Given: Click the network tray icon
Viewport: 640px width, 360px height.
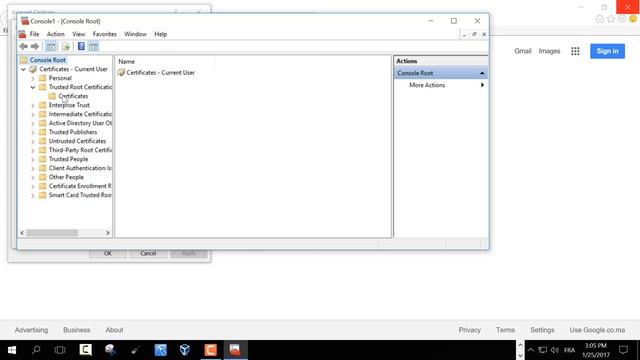Looking at the screenshot, I should click(x=542, y=350).
